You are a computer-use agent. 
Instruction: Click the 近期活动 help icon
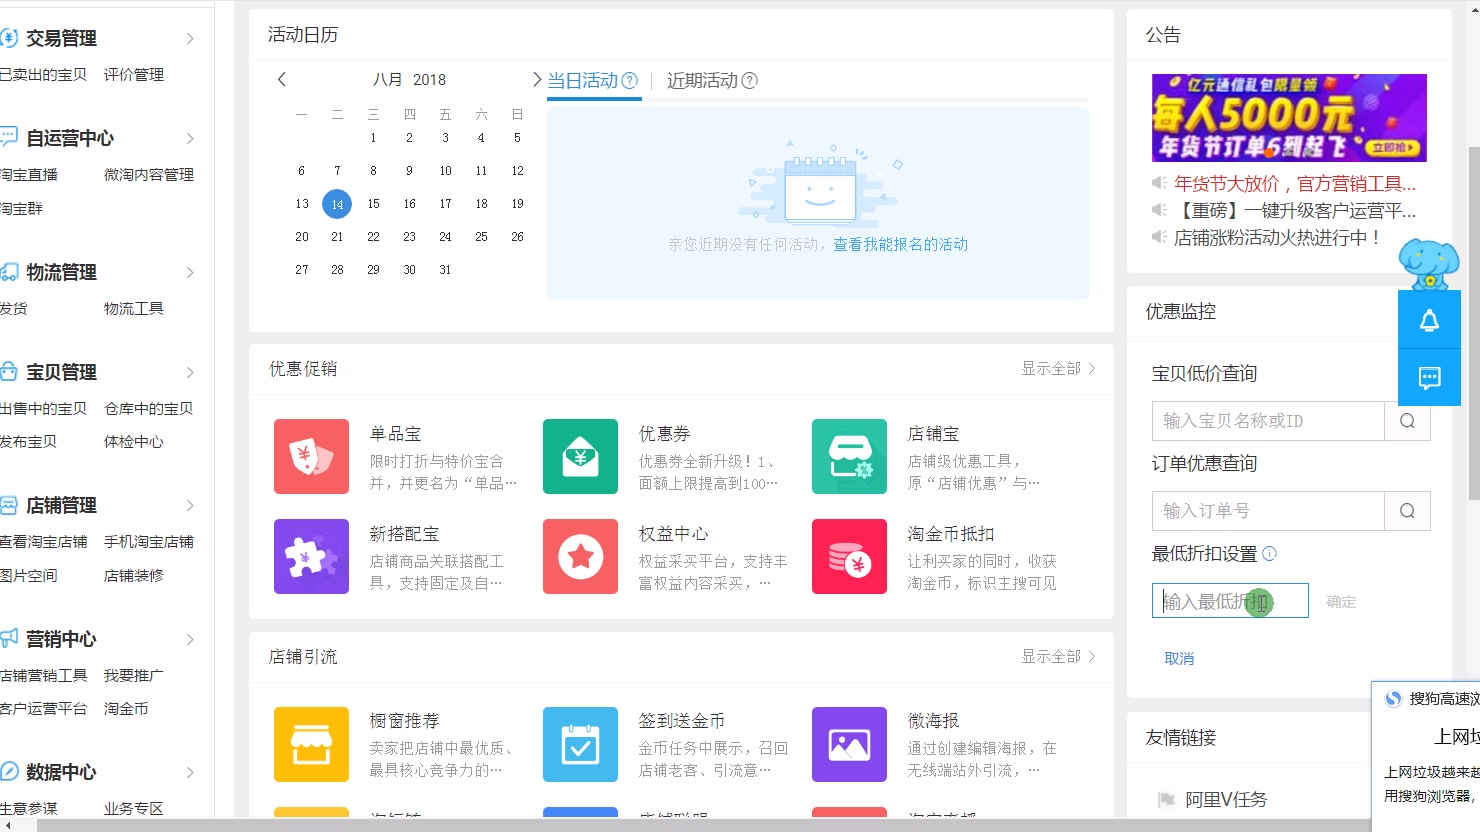(x=749, y=81)
